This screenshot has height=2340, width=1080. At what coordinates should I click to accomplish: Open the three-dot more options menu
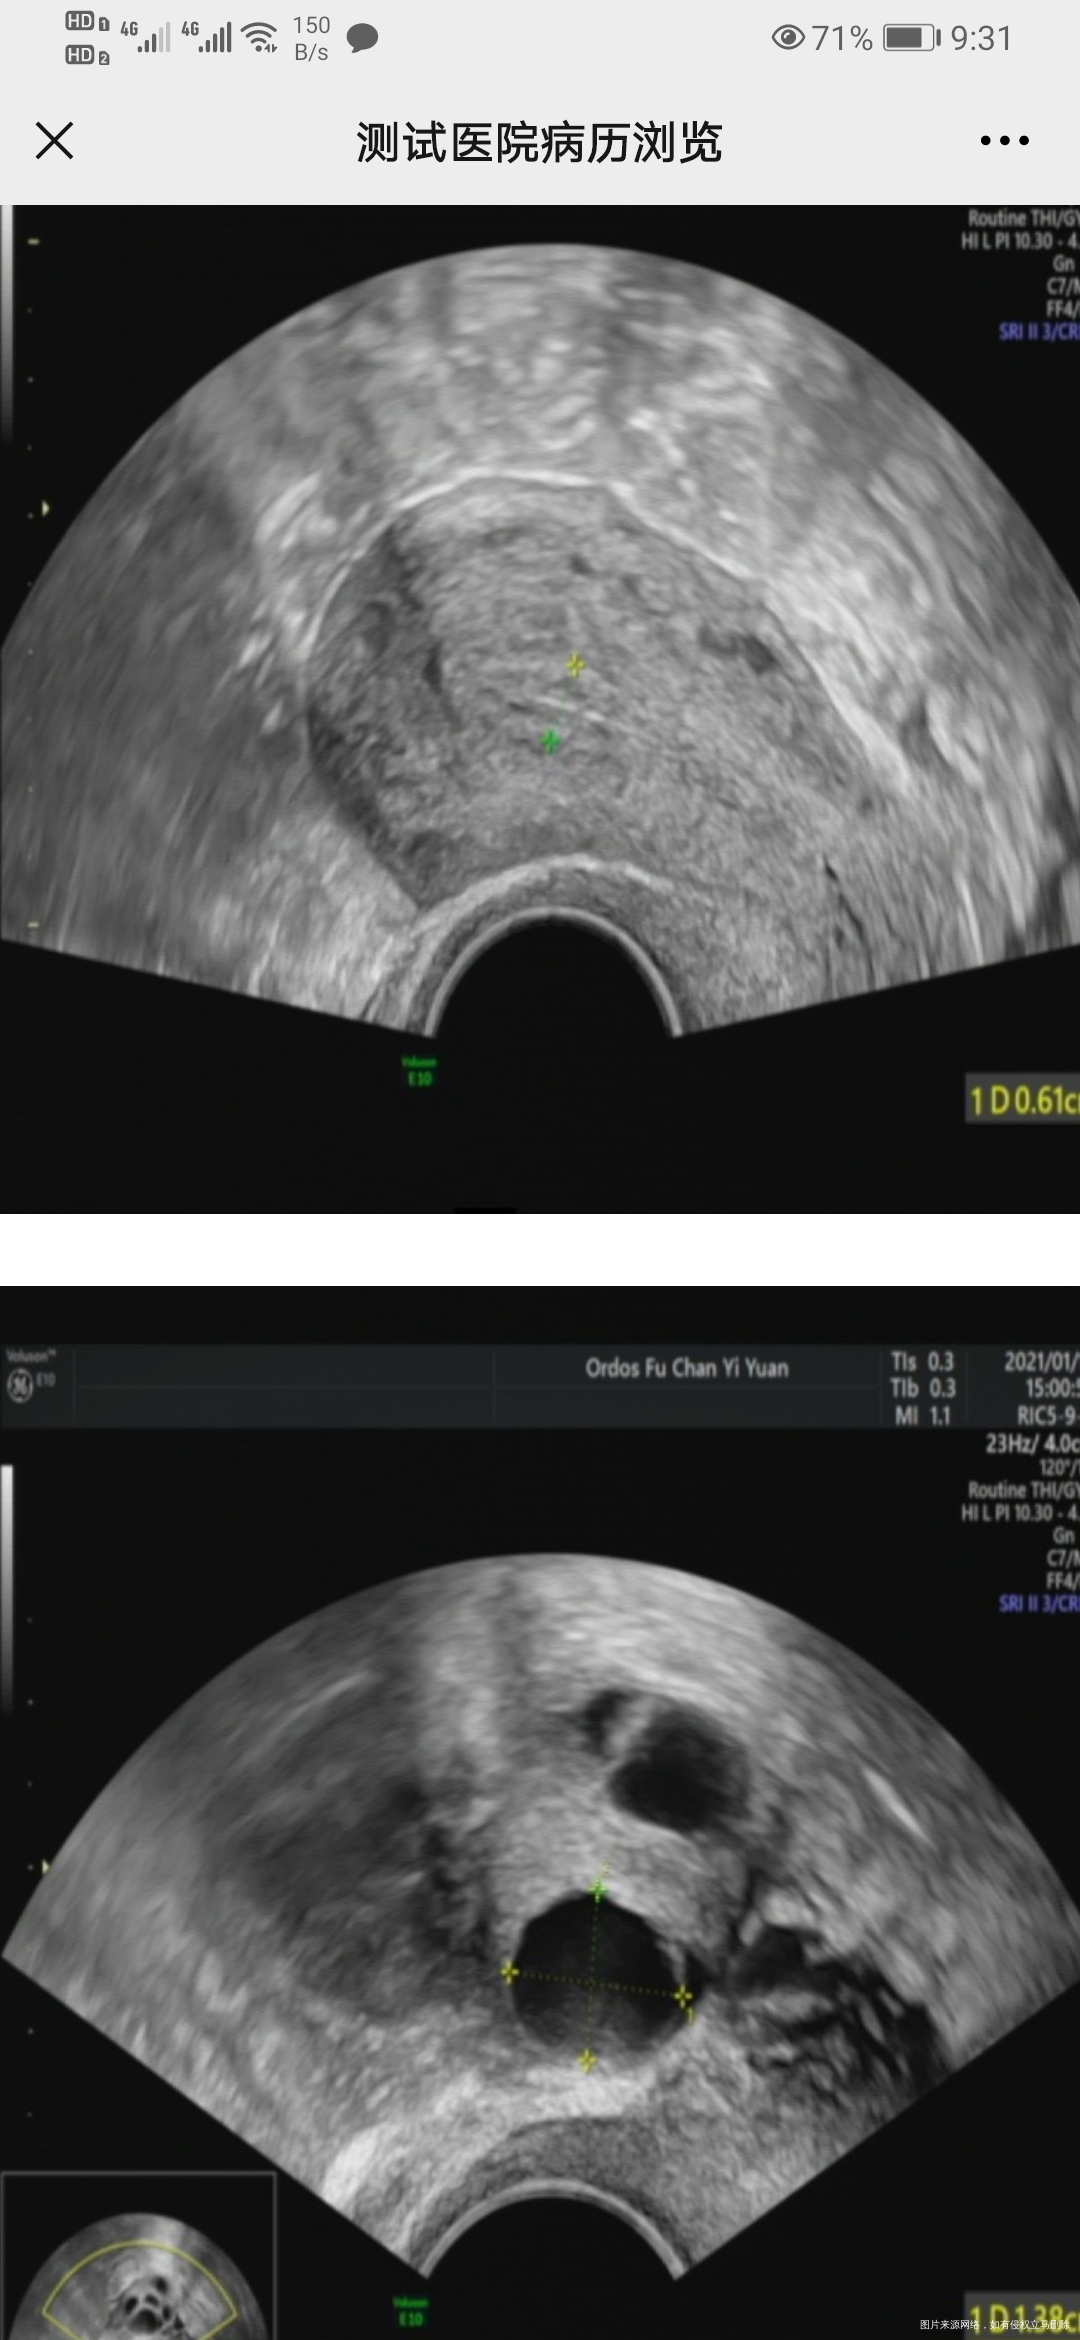click(1004, 141)
